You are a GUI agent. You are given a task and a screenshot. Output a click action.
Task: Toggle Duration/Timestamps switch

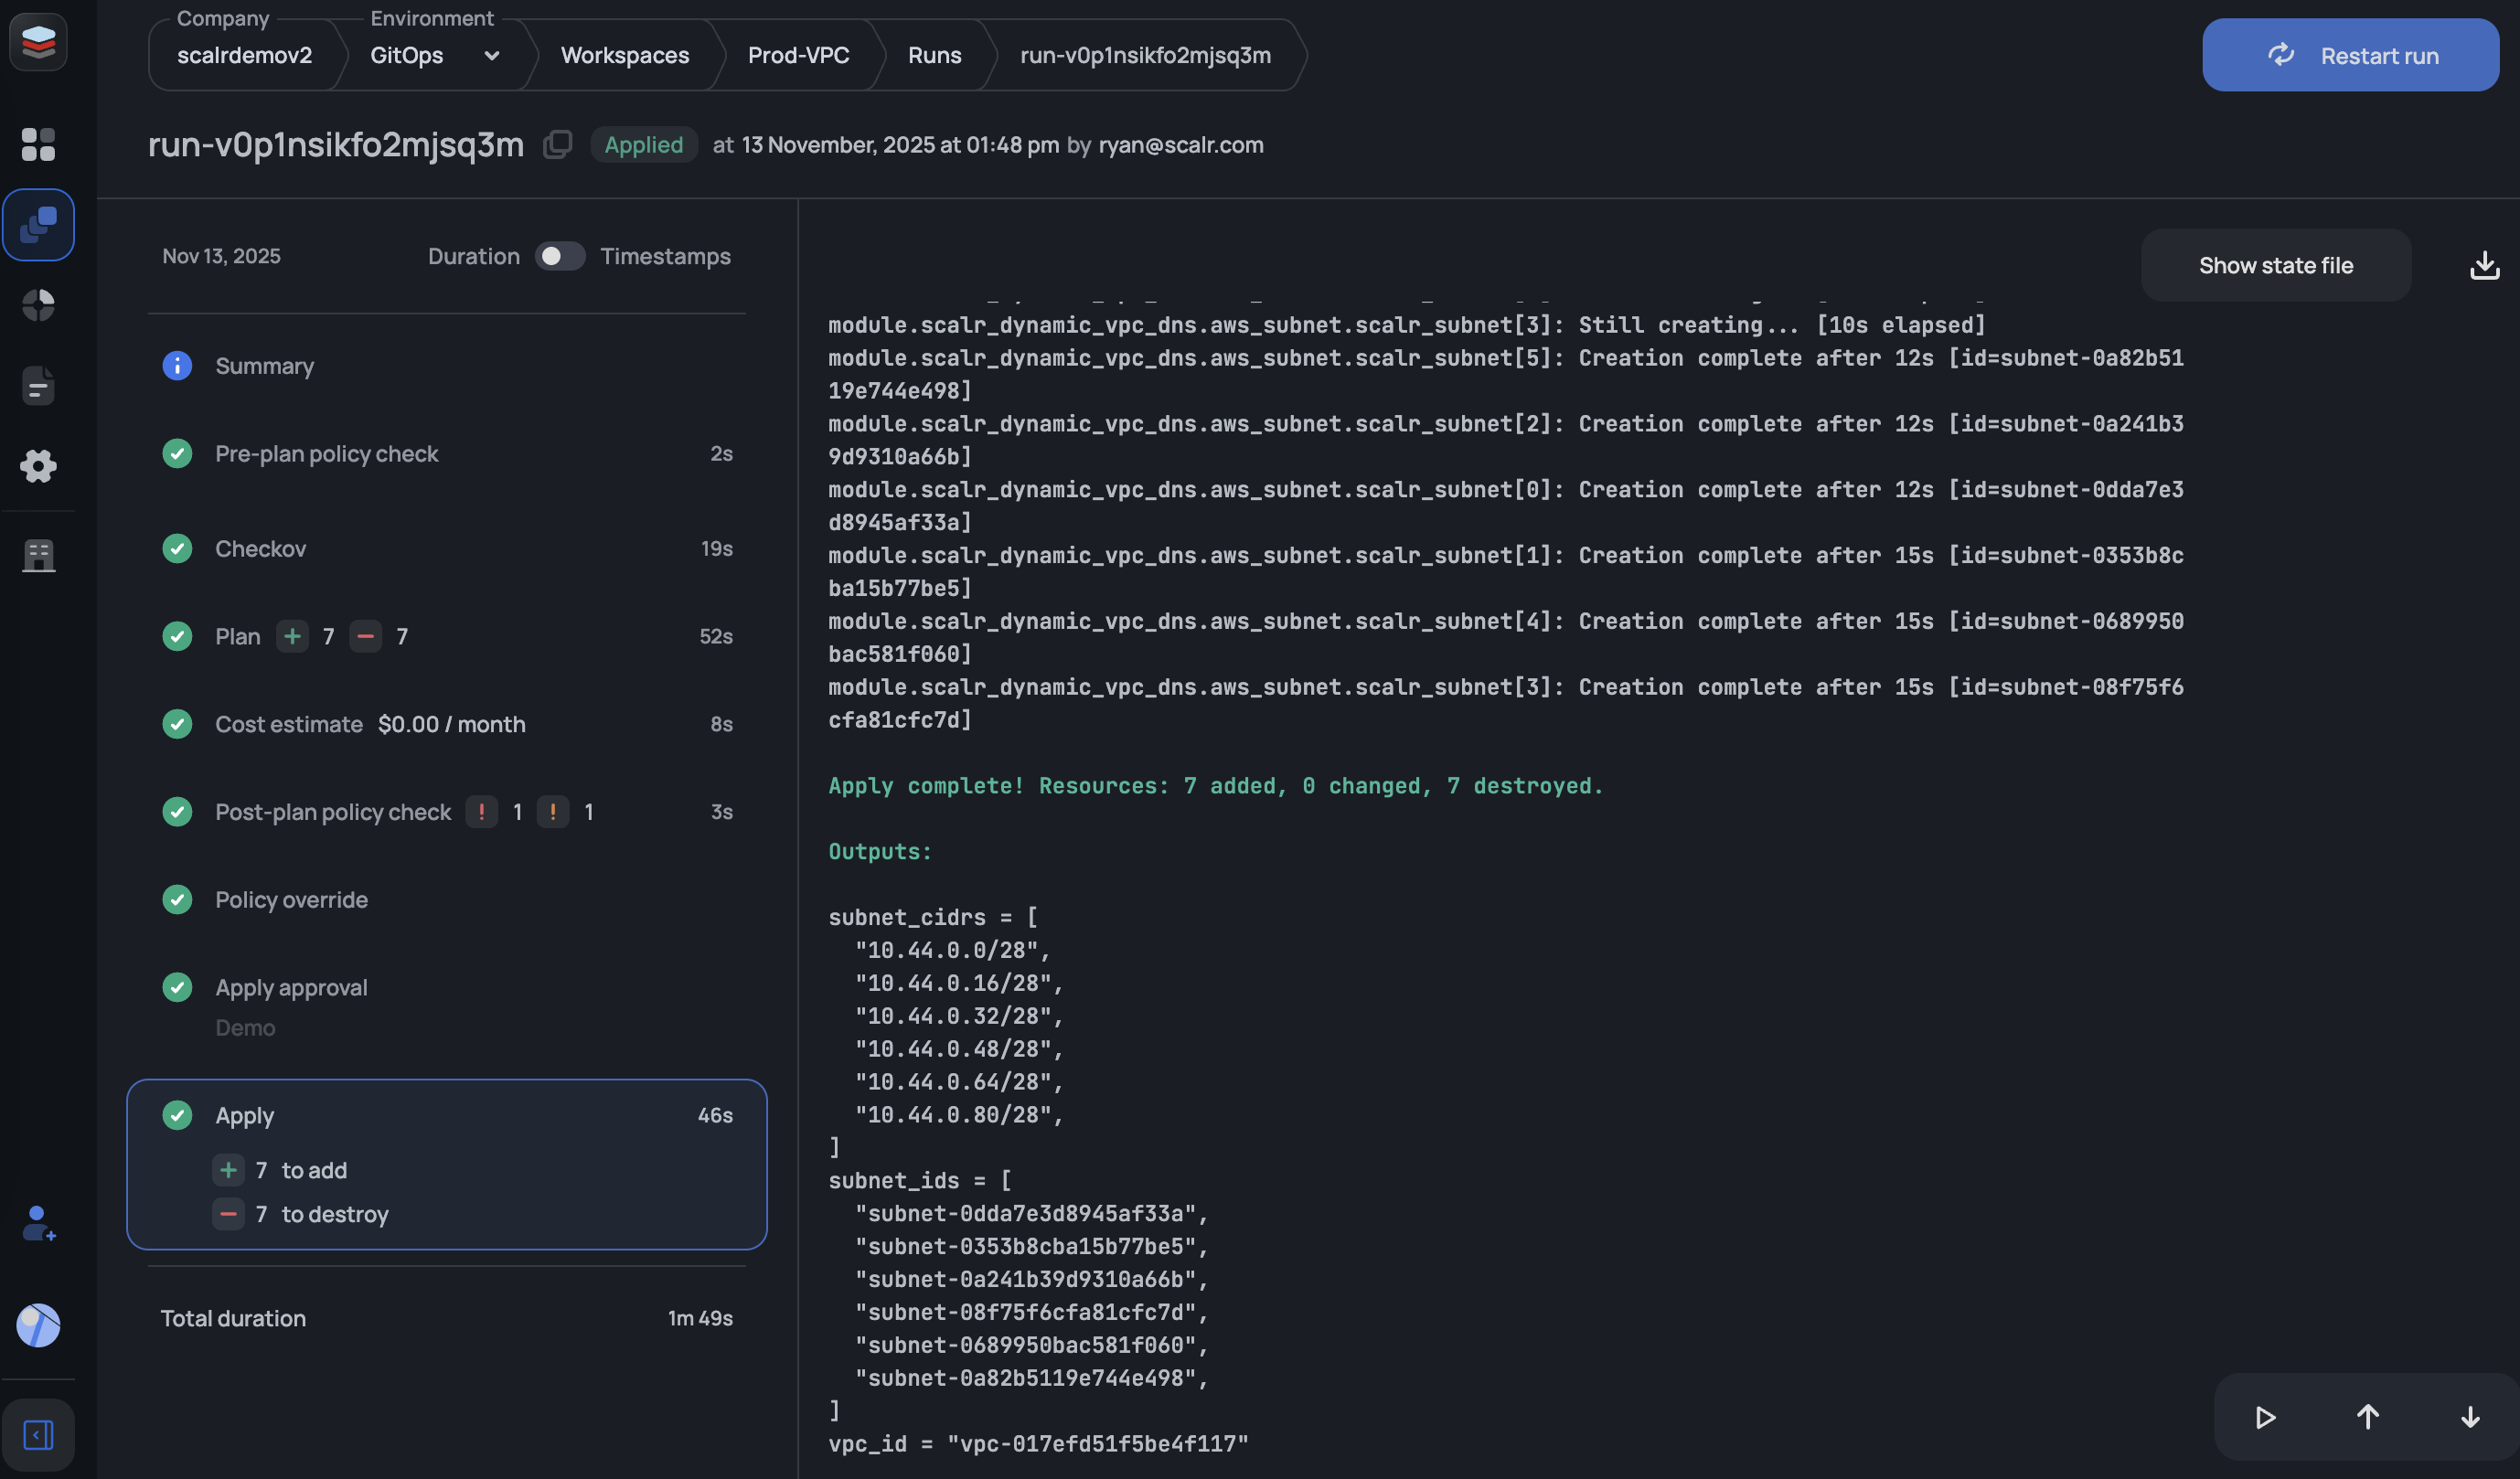pos(559,256)
